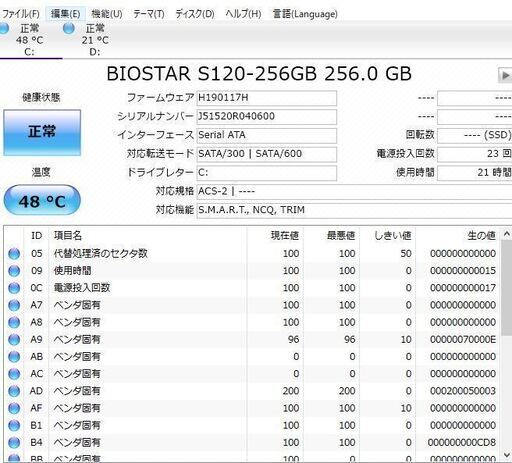Click the firmware field H190117H
This screenshot has width=512, height=463.
pos(266,98)
